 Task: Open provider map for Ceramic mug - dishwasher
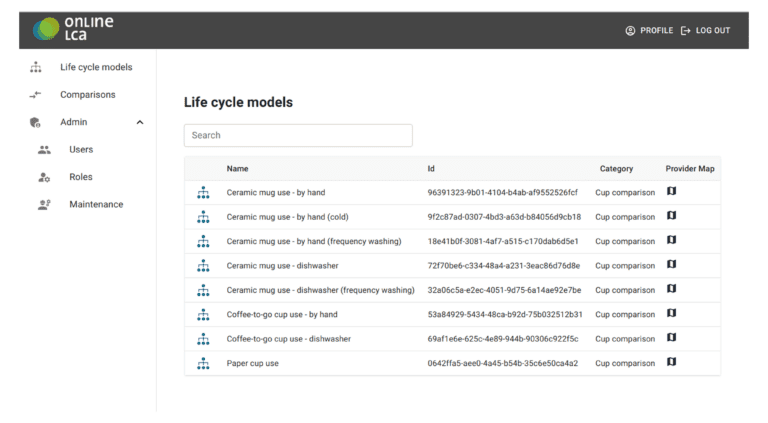[672, 264]
